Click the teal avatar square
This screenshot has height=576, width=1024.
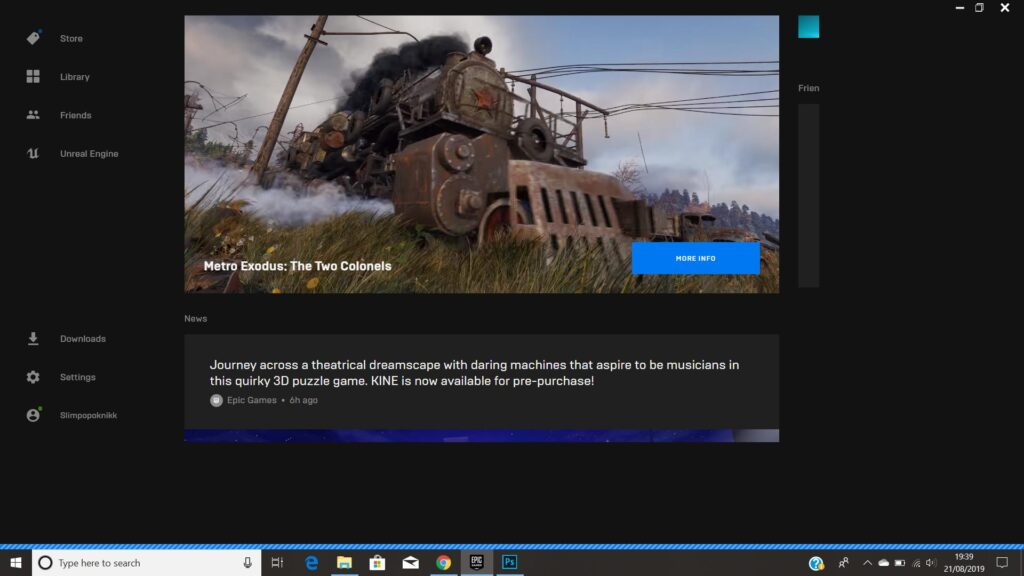point(808,27)
